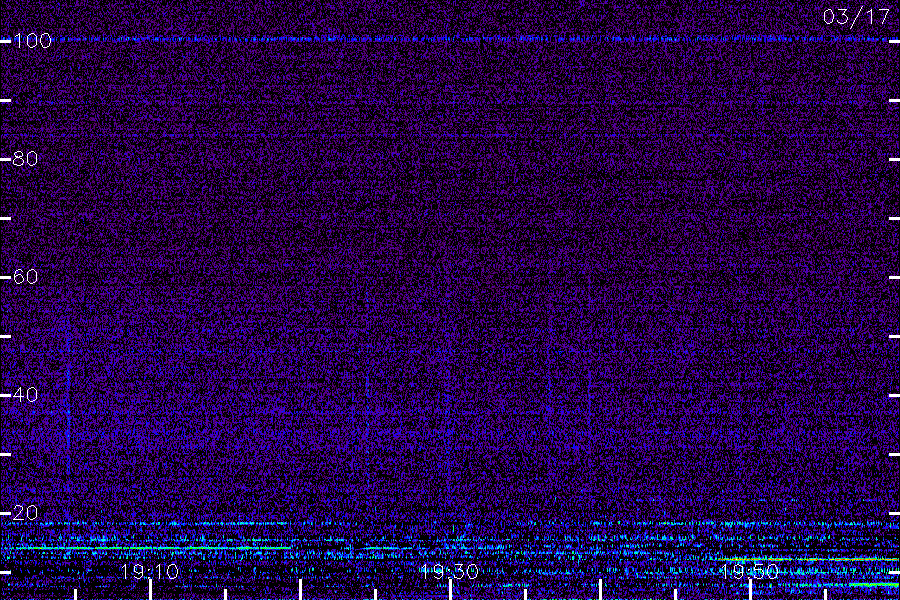Click the 19:30 time label
This screenshot has width=900, height=600.
[449, 572]
